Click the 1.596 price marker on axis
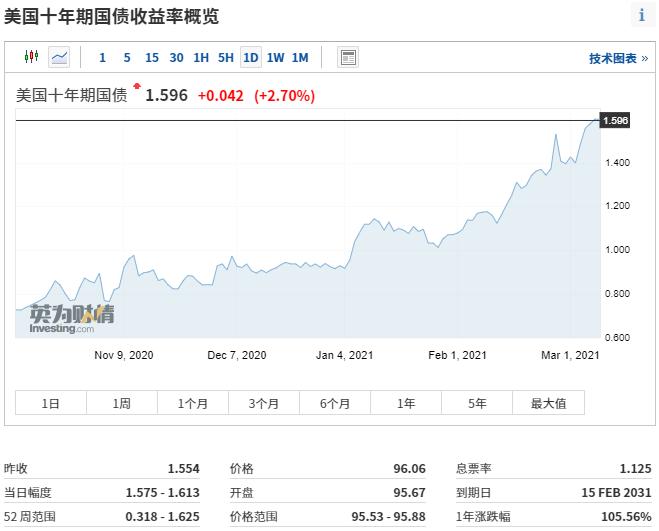Screen dimensions: 659x531 coord(616,121)
